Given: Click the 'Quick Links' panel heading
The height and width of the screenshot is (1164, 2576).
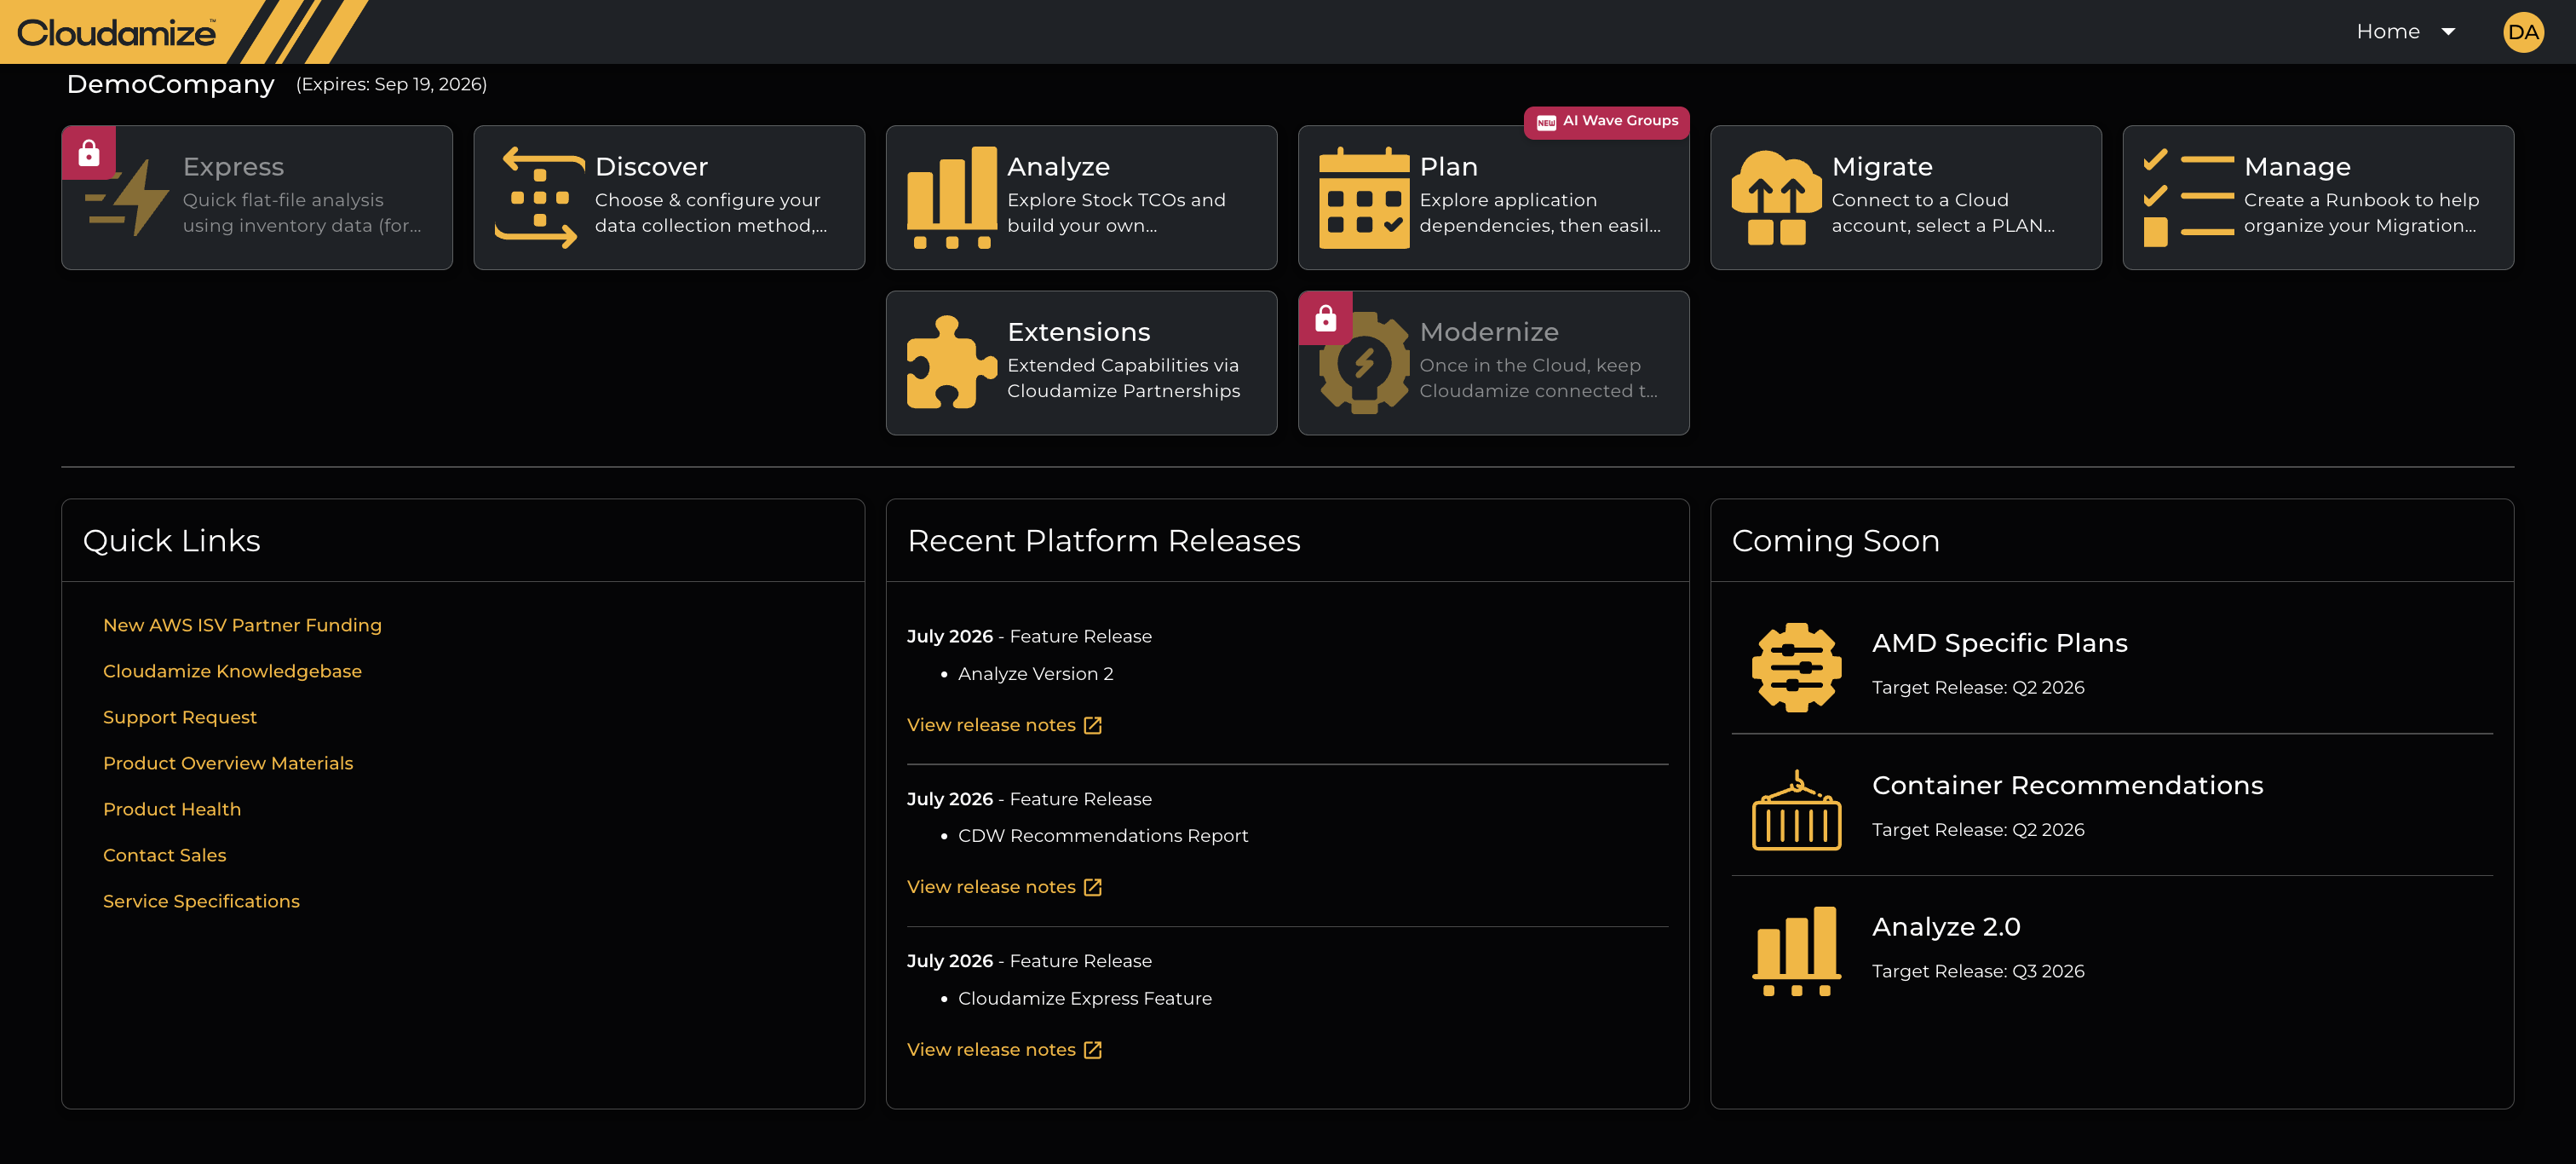Looking at the screenshot, I should click(171, 541).
